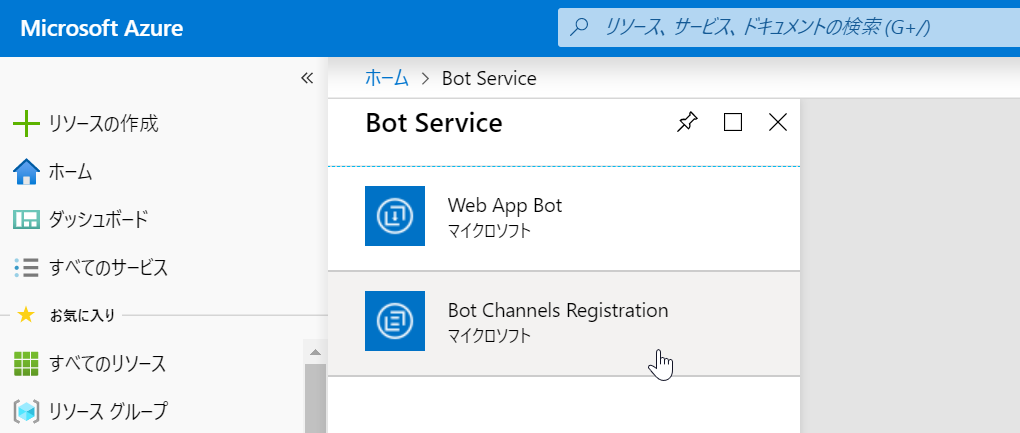Click the Bot Channels Registration icon

(x=395, y=321)
